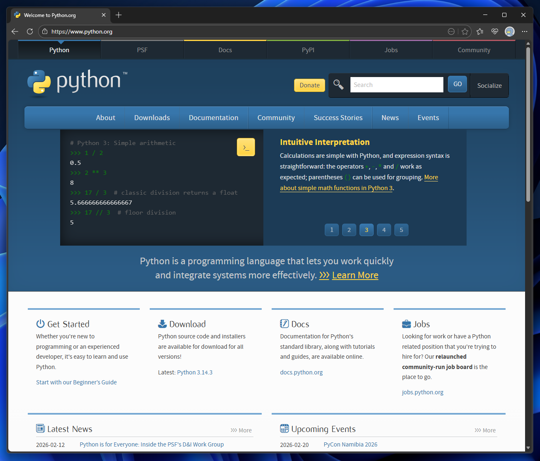Open a new browser tab
540x461 pixels.
point(118,15)
